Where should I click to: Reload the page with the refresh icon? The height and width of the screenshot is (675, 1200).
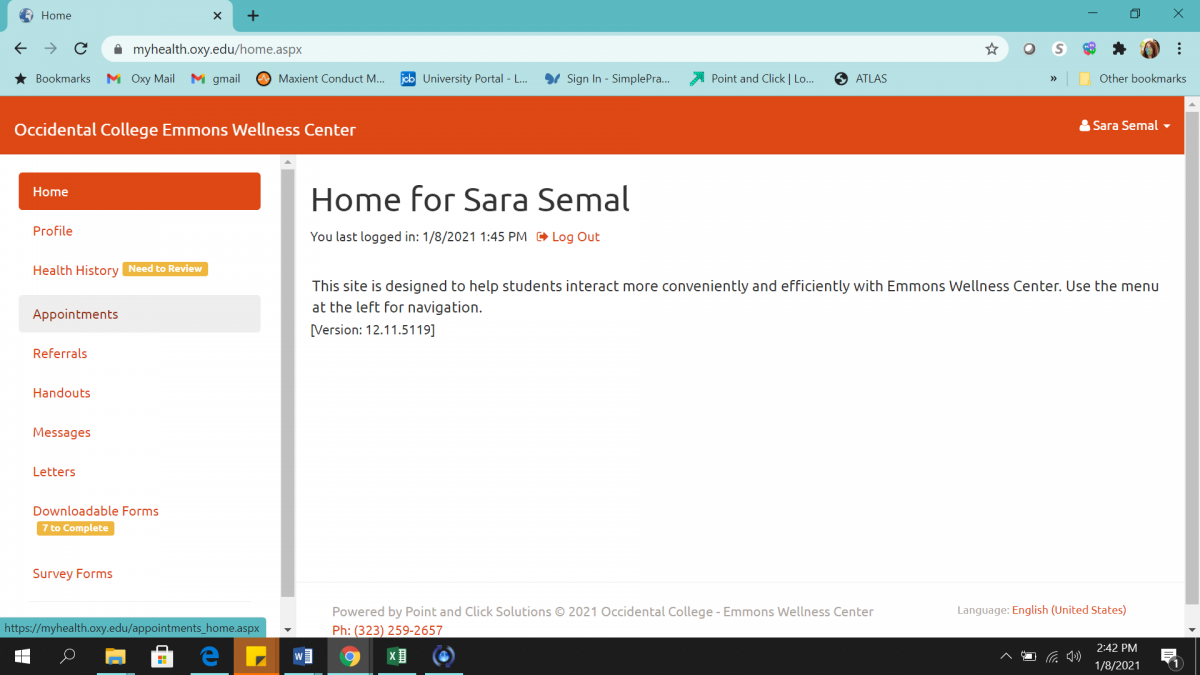tap(82, 48)
